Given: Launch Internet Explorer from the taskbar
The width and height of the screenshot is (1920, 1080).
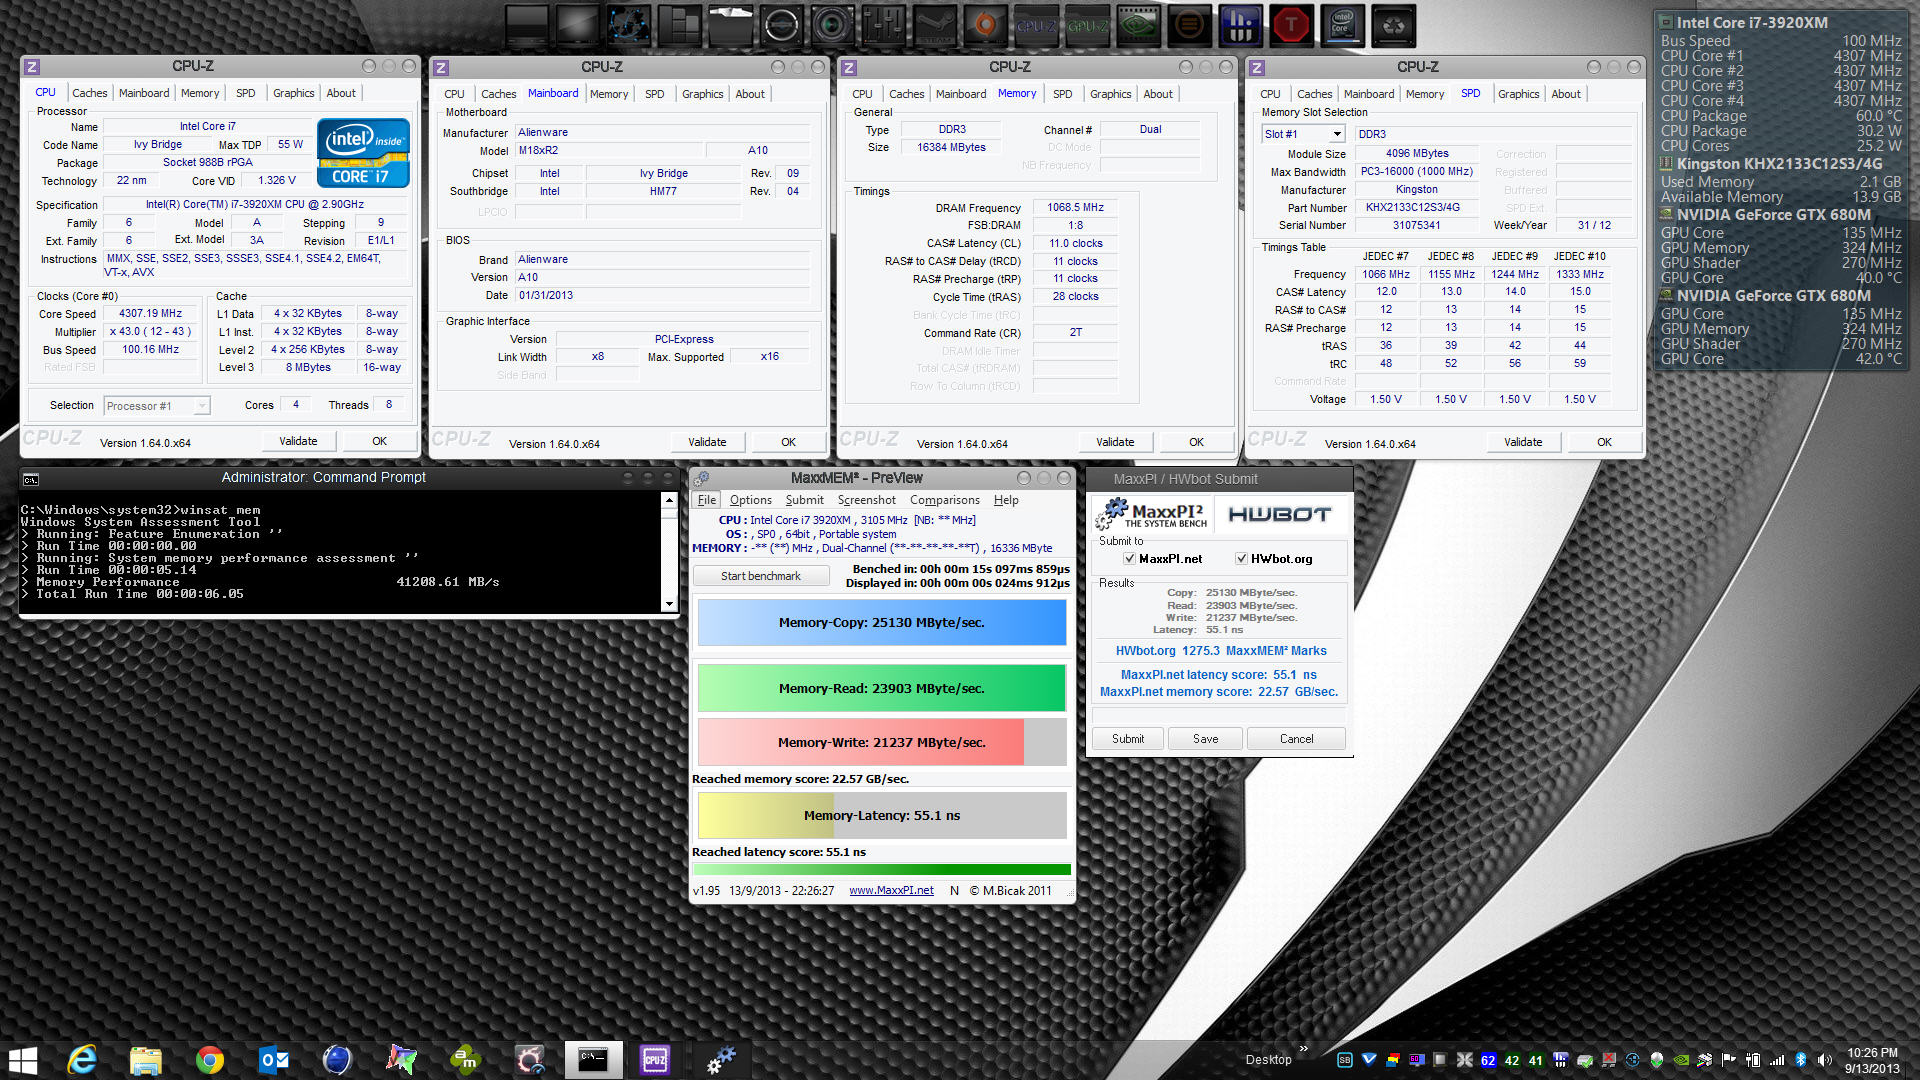Looking at the screenshot, I should [82, 1060].
